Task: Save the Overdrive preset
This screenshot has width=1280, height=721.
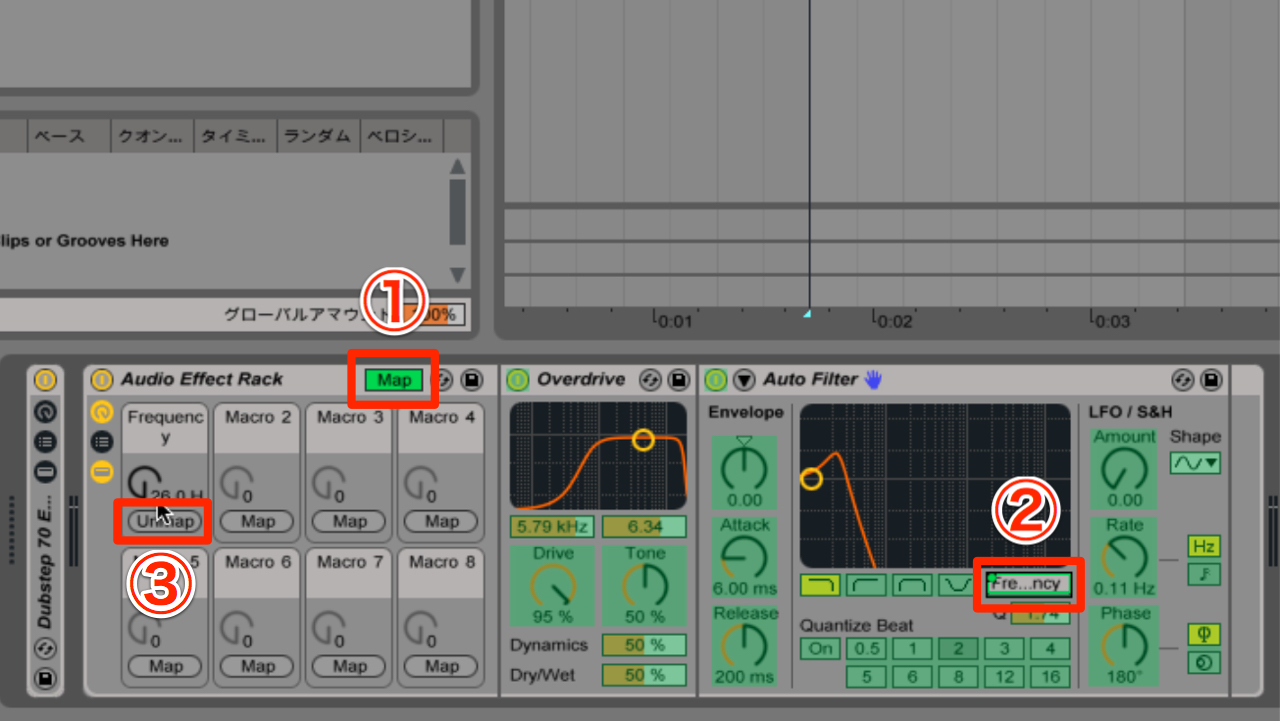Action: point(679,380)
